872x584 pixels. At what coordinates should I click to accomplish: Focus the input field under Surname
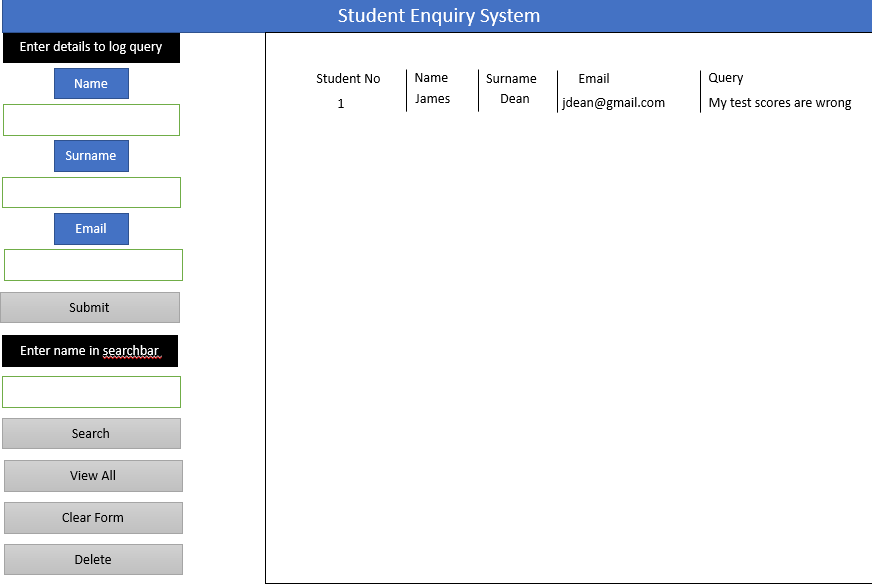coord(91,192)
